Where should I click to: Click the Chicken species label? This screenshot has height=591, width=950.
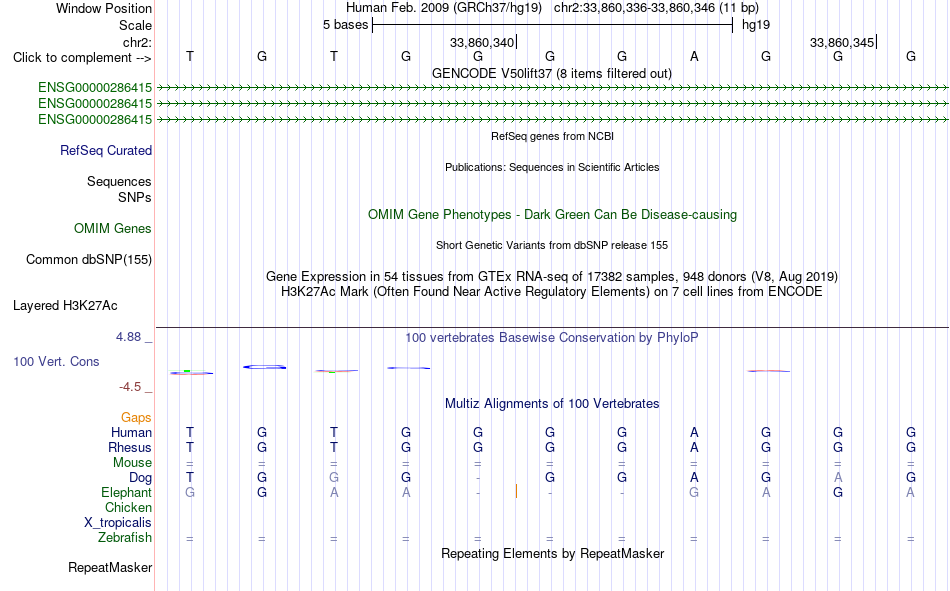click(x=128, y=507)
